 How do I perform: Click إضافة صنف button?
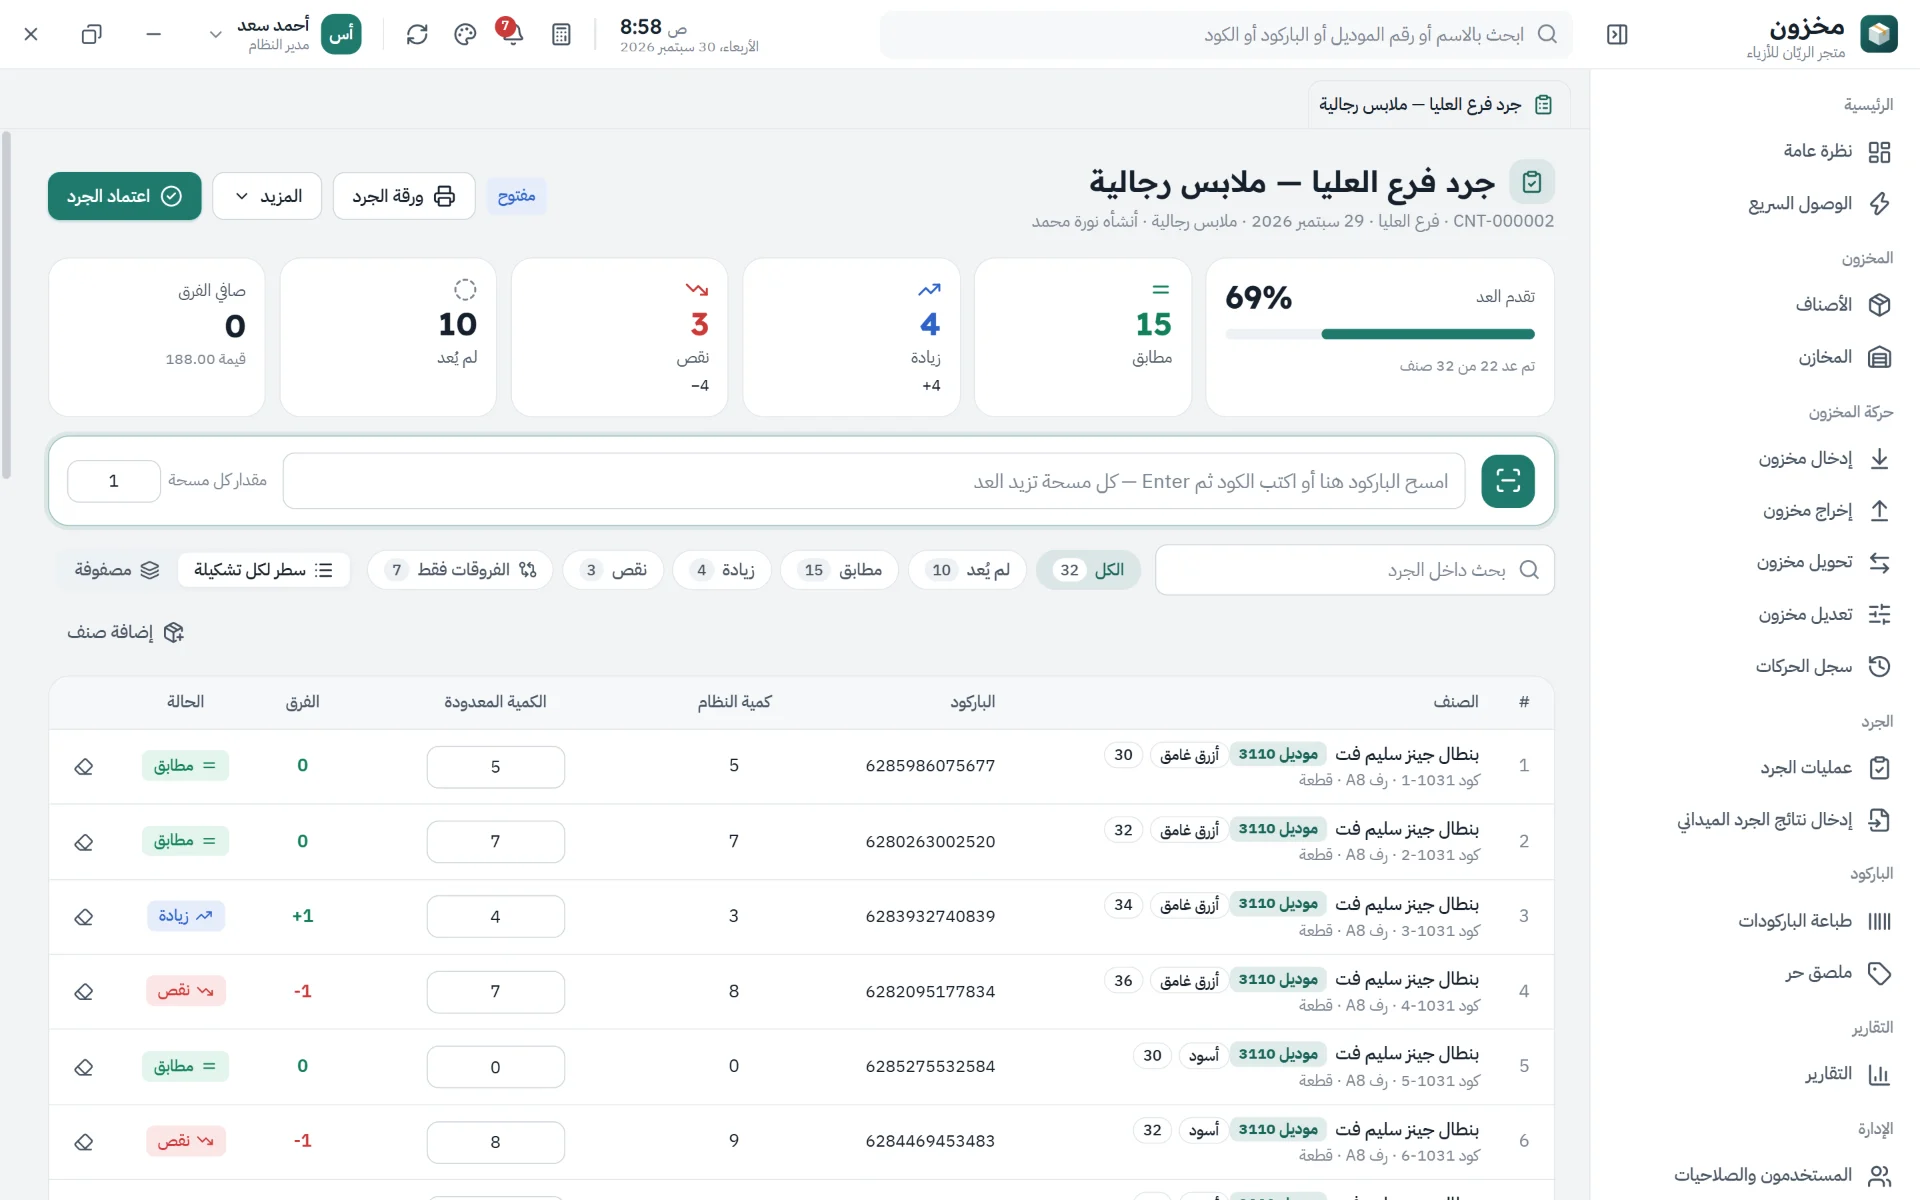pos(125,632)
